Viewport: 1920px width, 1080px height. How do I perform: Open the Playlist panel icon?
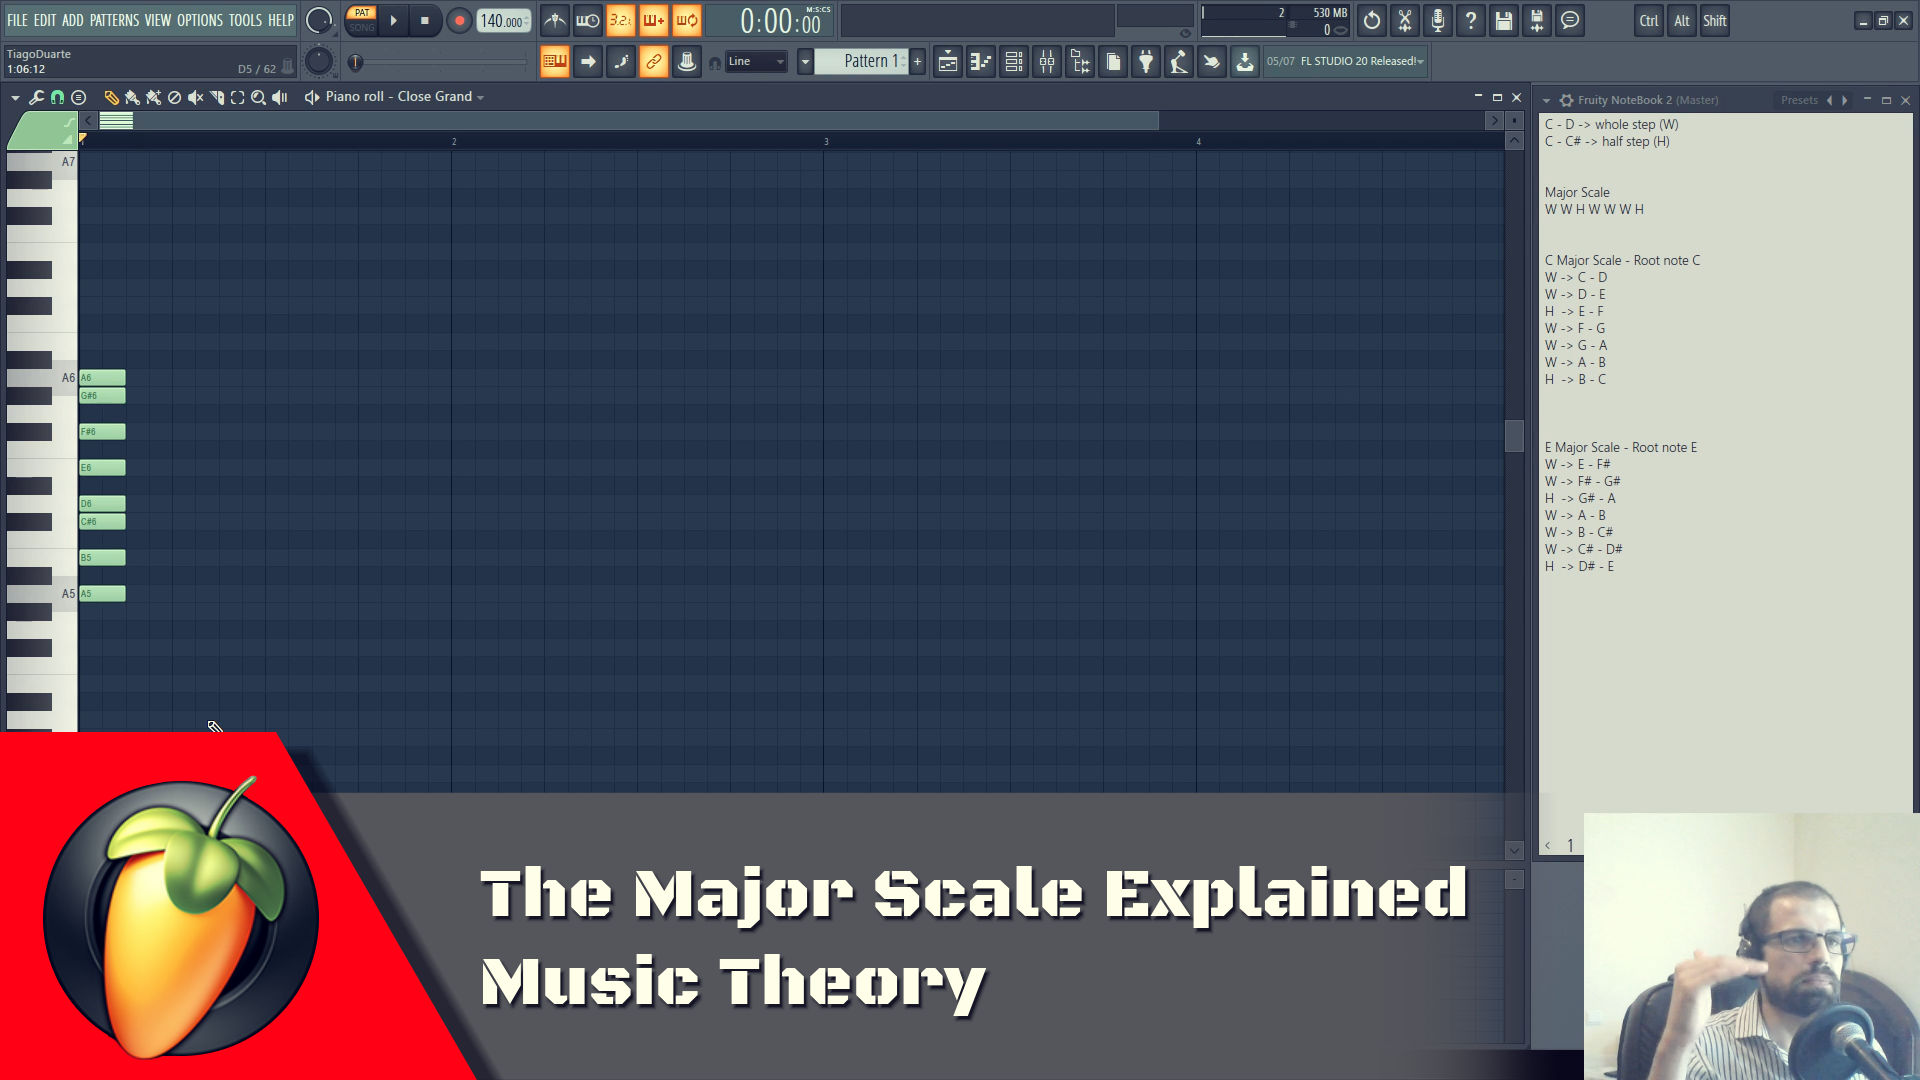948,61
